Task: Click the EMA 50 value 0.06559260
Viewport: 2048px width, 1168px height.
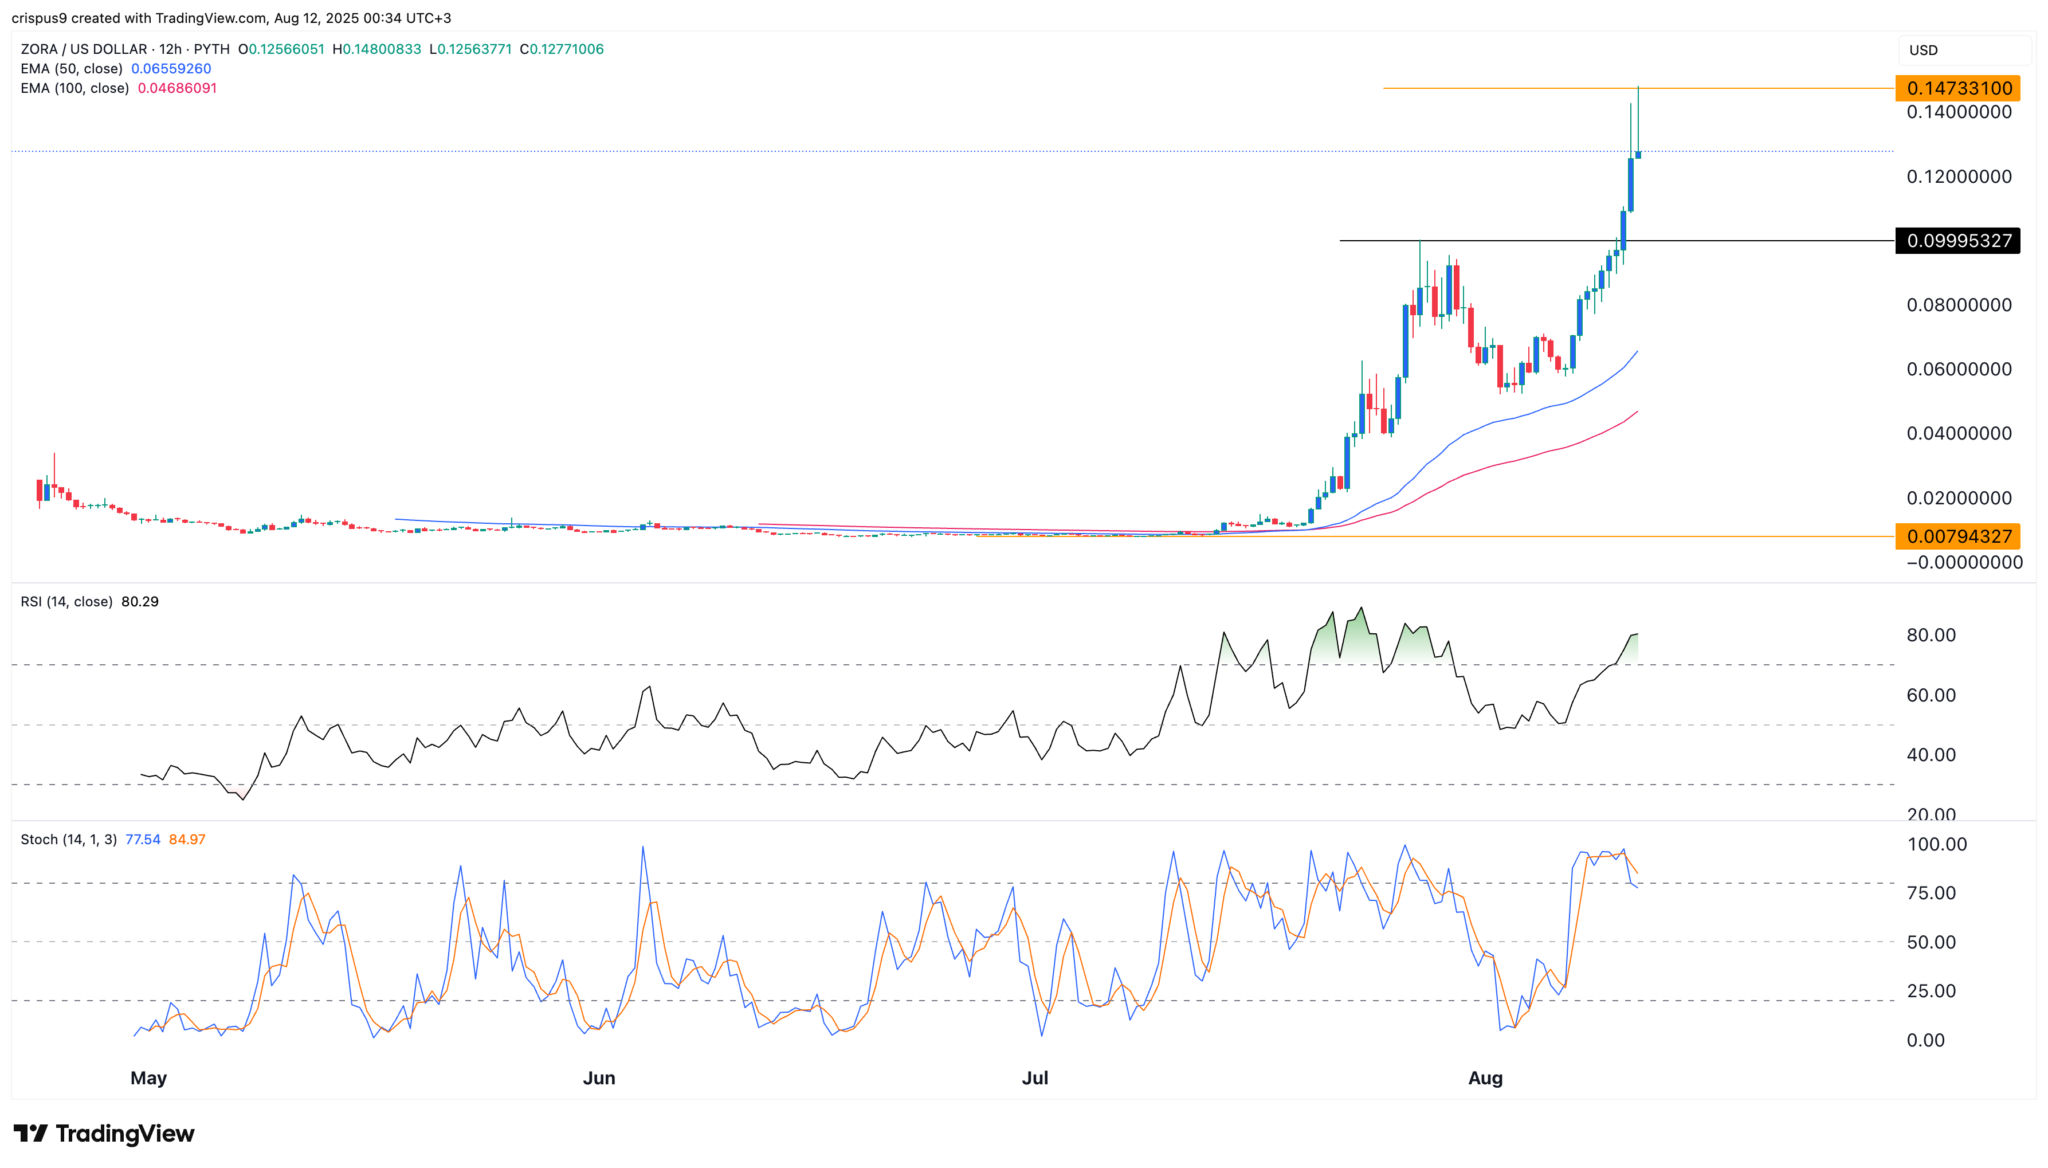Action: click(x=171, y=69)
